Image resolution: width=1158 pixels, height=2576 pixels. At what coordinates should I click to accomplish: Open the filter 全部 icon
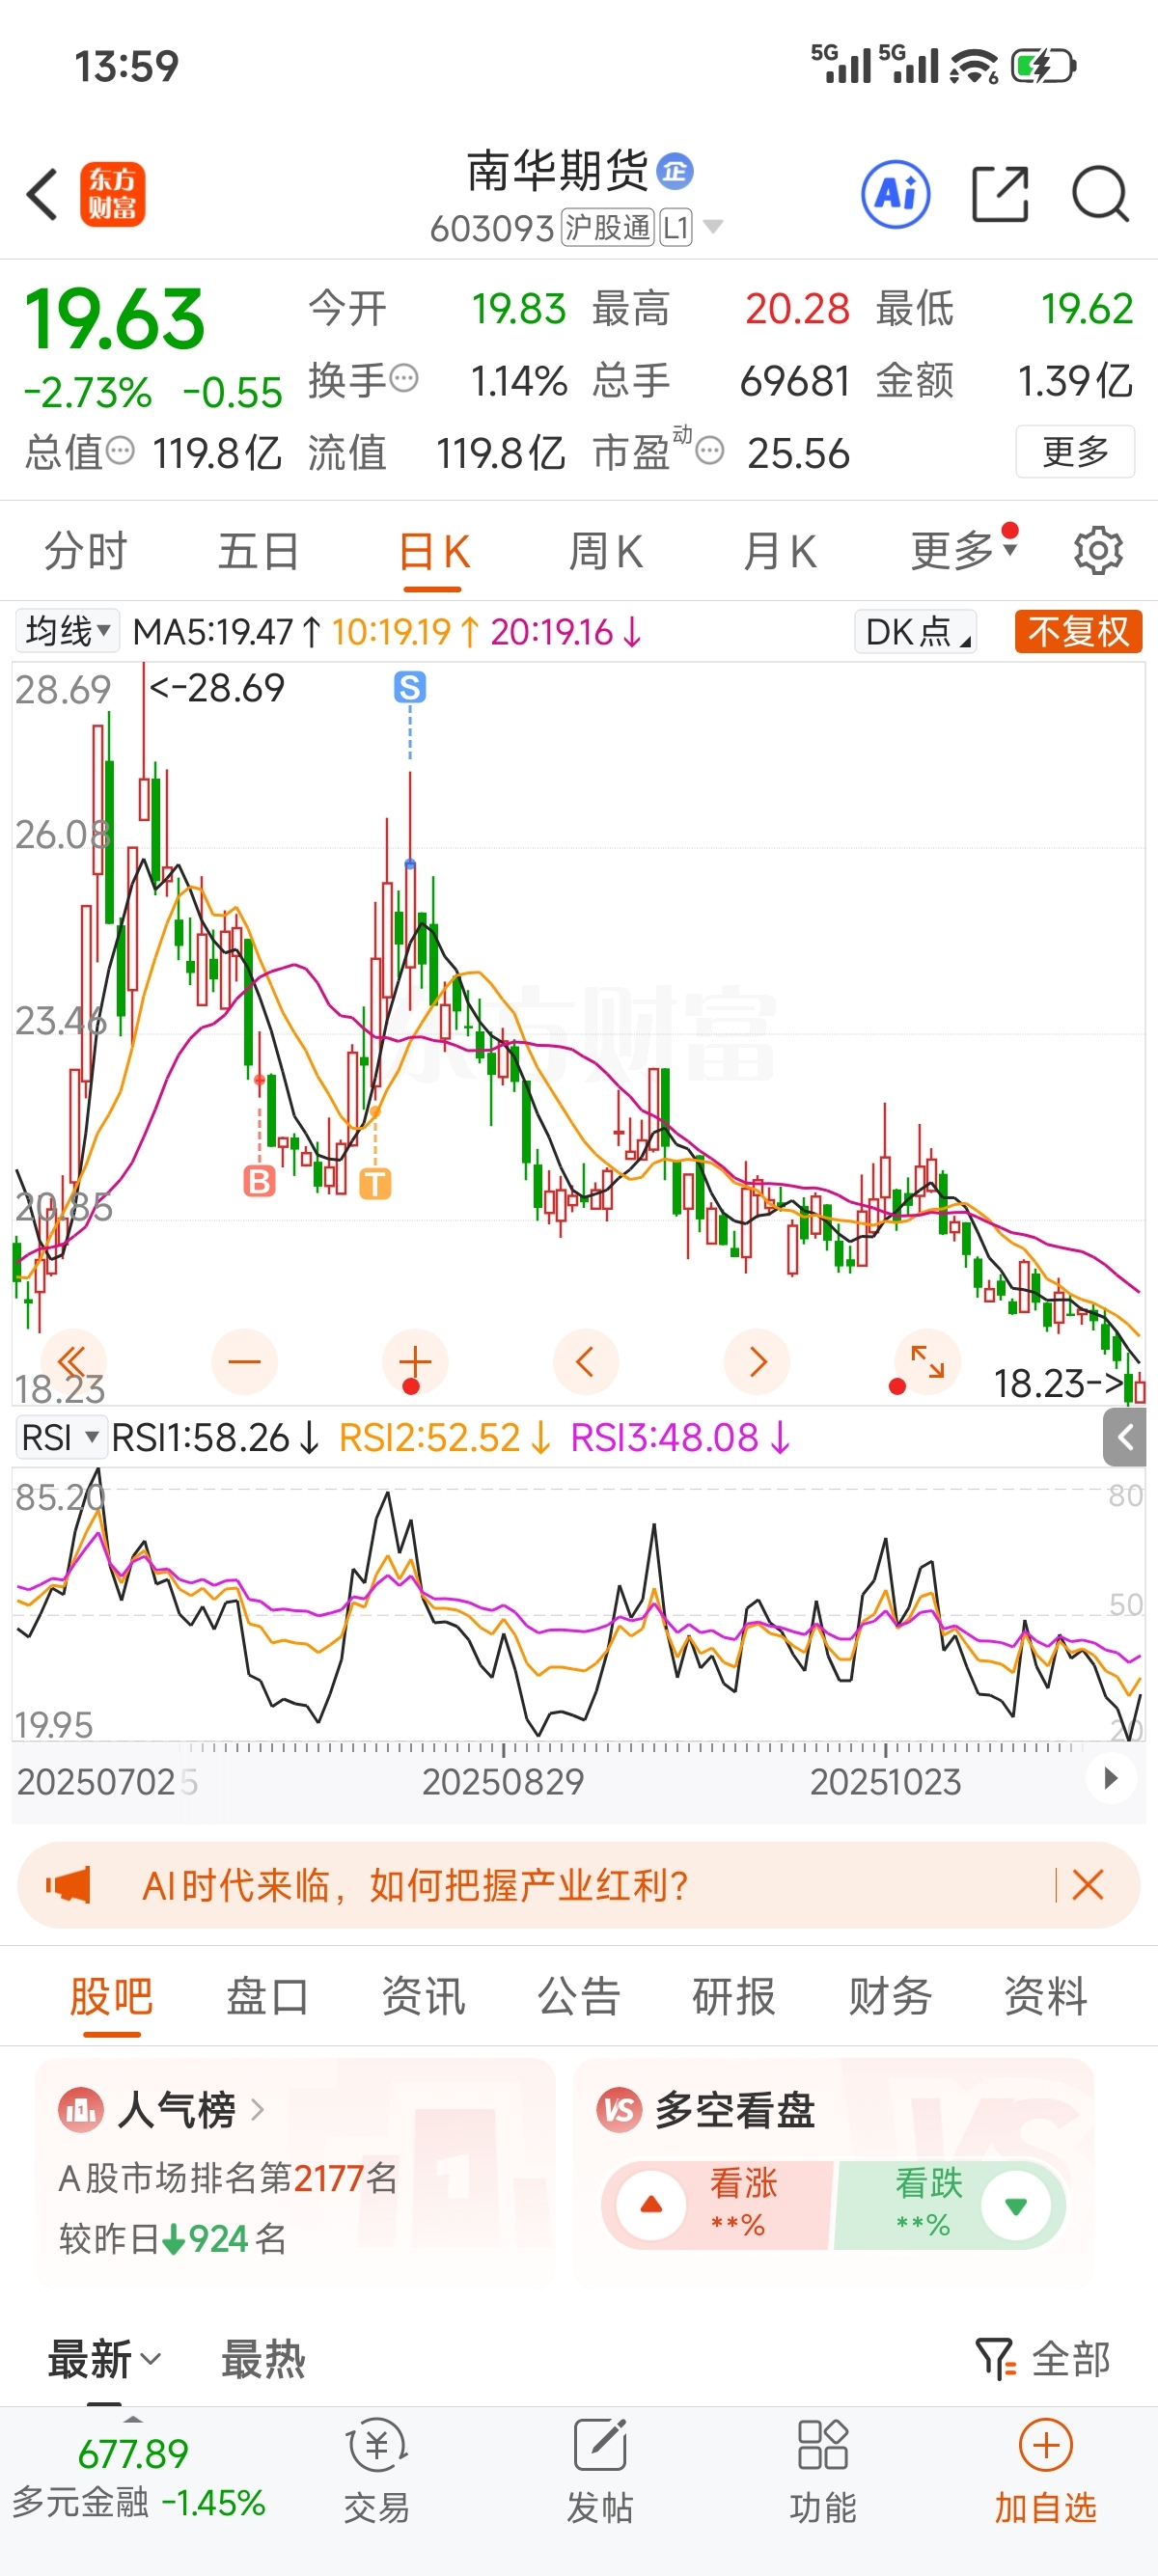pyautogui.click(x=996, y=2358)
